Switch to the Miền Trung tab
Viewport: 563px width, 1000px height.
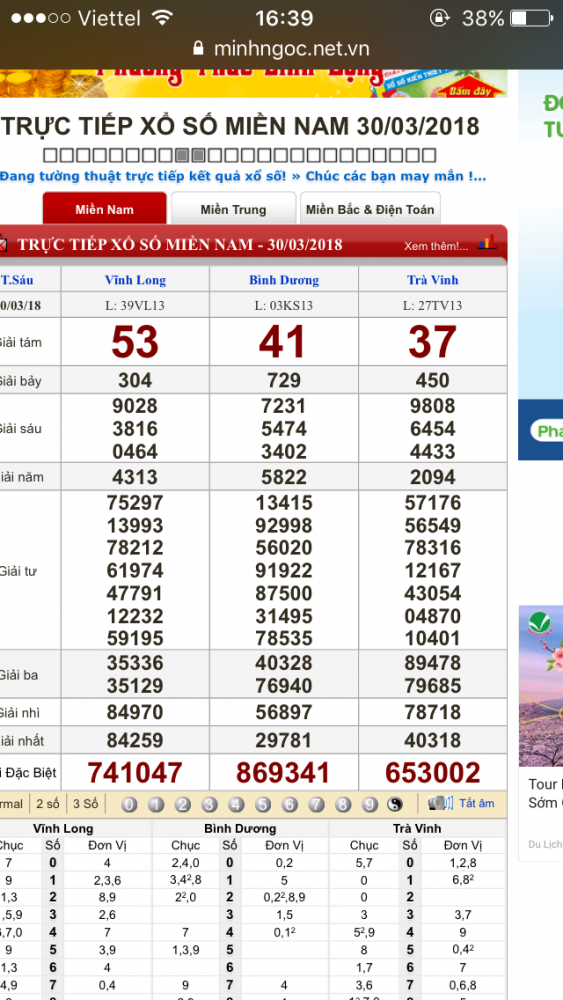[233, 209]
